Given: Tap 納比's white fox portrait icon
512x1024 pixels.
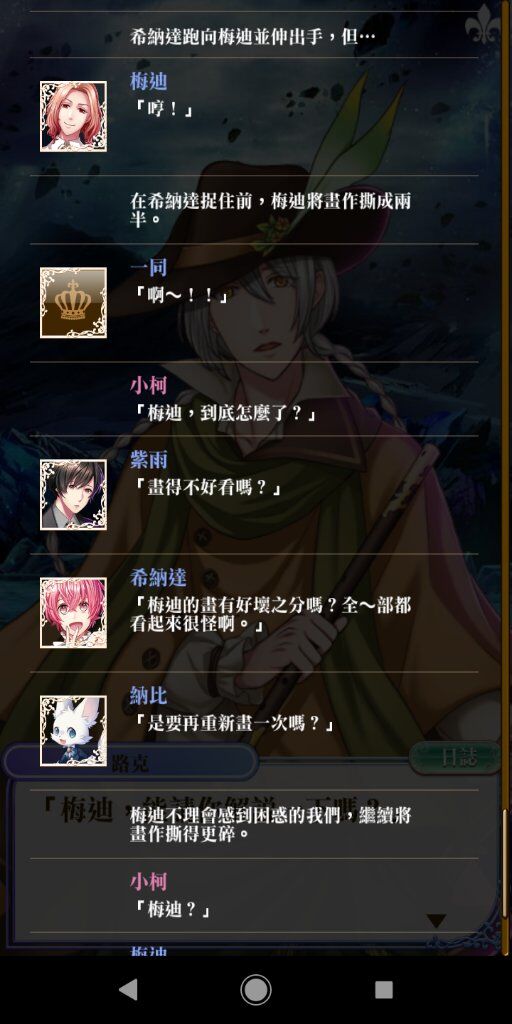Looking at the screenshot, I should click(x=73, y=731).
